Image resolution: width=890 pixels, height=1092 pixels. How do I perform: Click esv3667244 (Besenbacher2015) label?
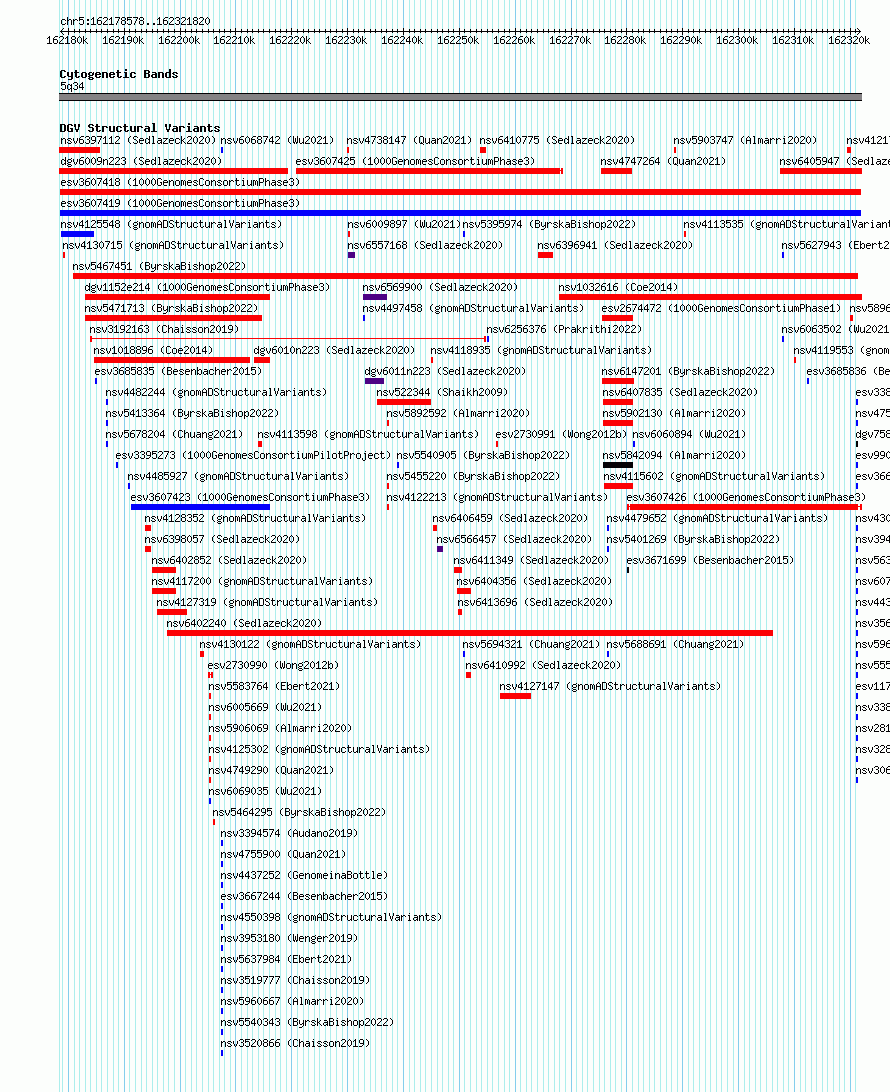[x=304, y=896]
